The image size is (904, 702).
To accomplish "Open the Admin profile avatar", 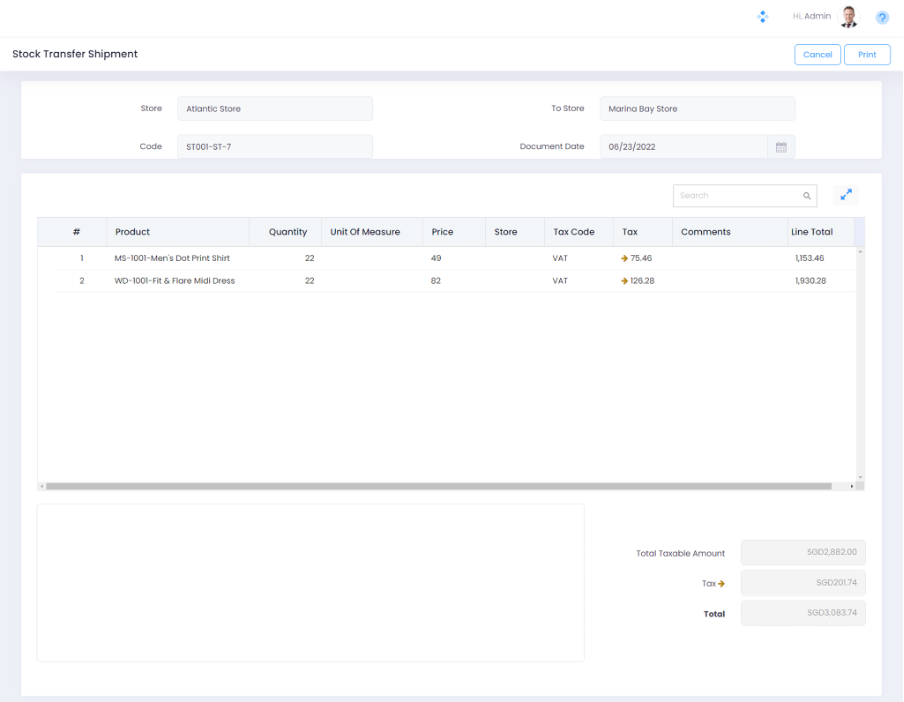I will coord(849,17).
